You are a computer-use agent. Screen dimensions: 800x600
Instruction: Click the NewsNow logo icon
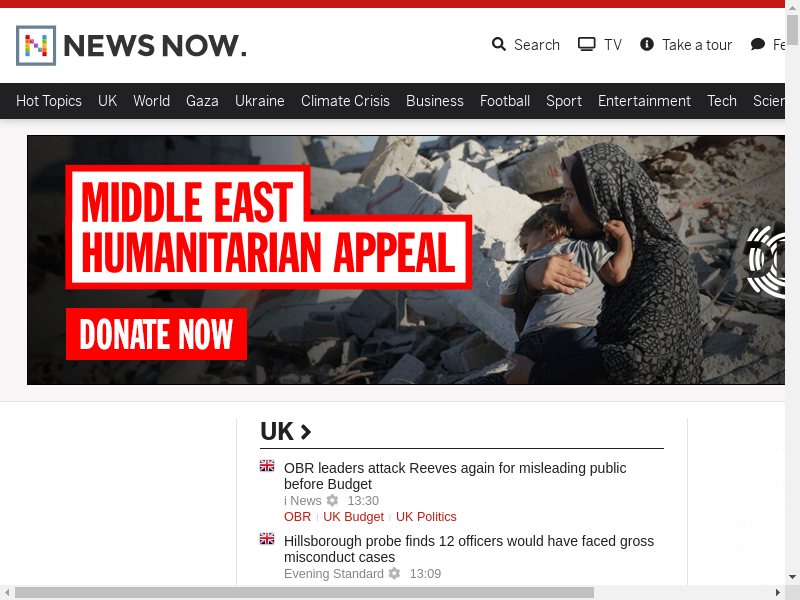pos(36,45)
